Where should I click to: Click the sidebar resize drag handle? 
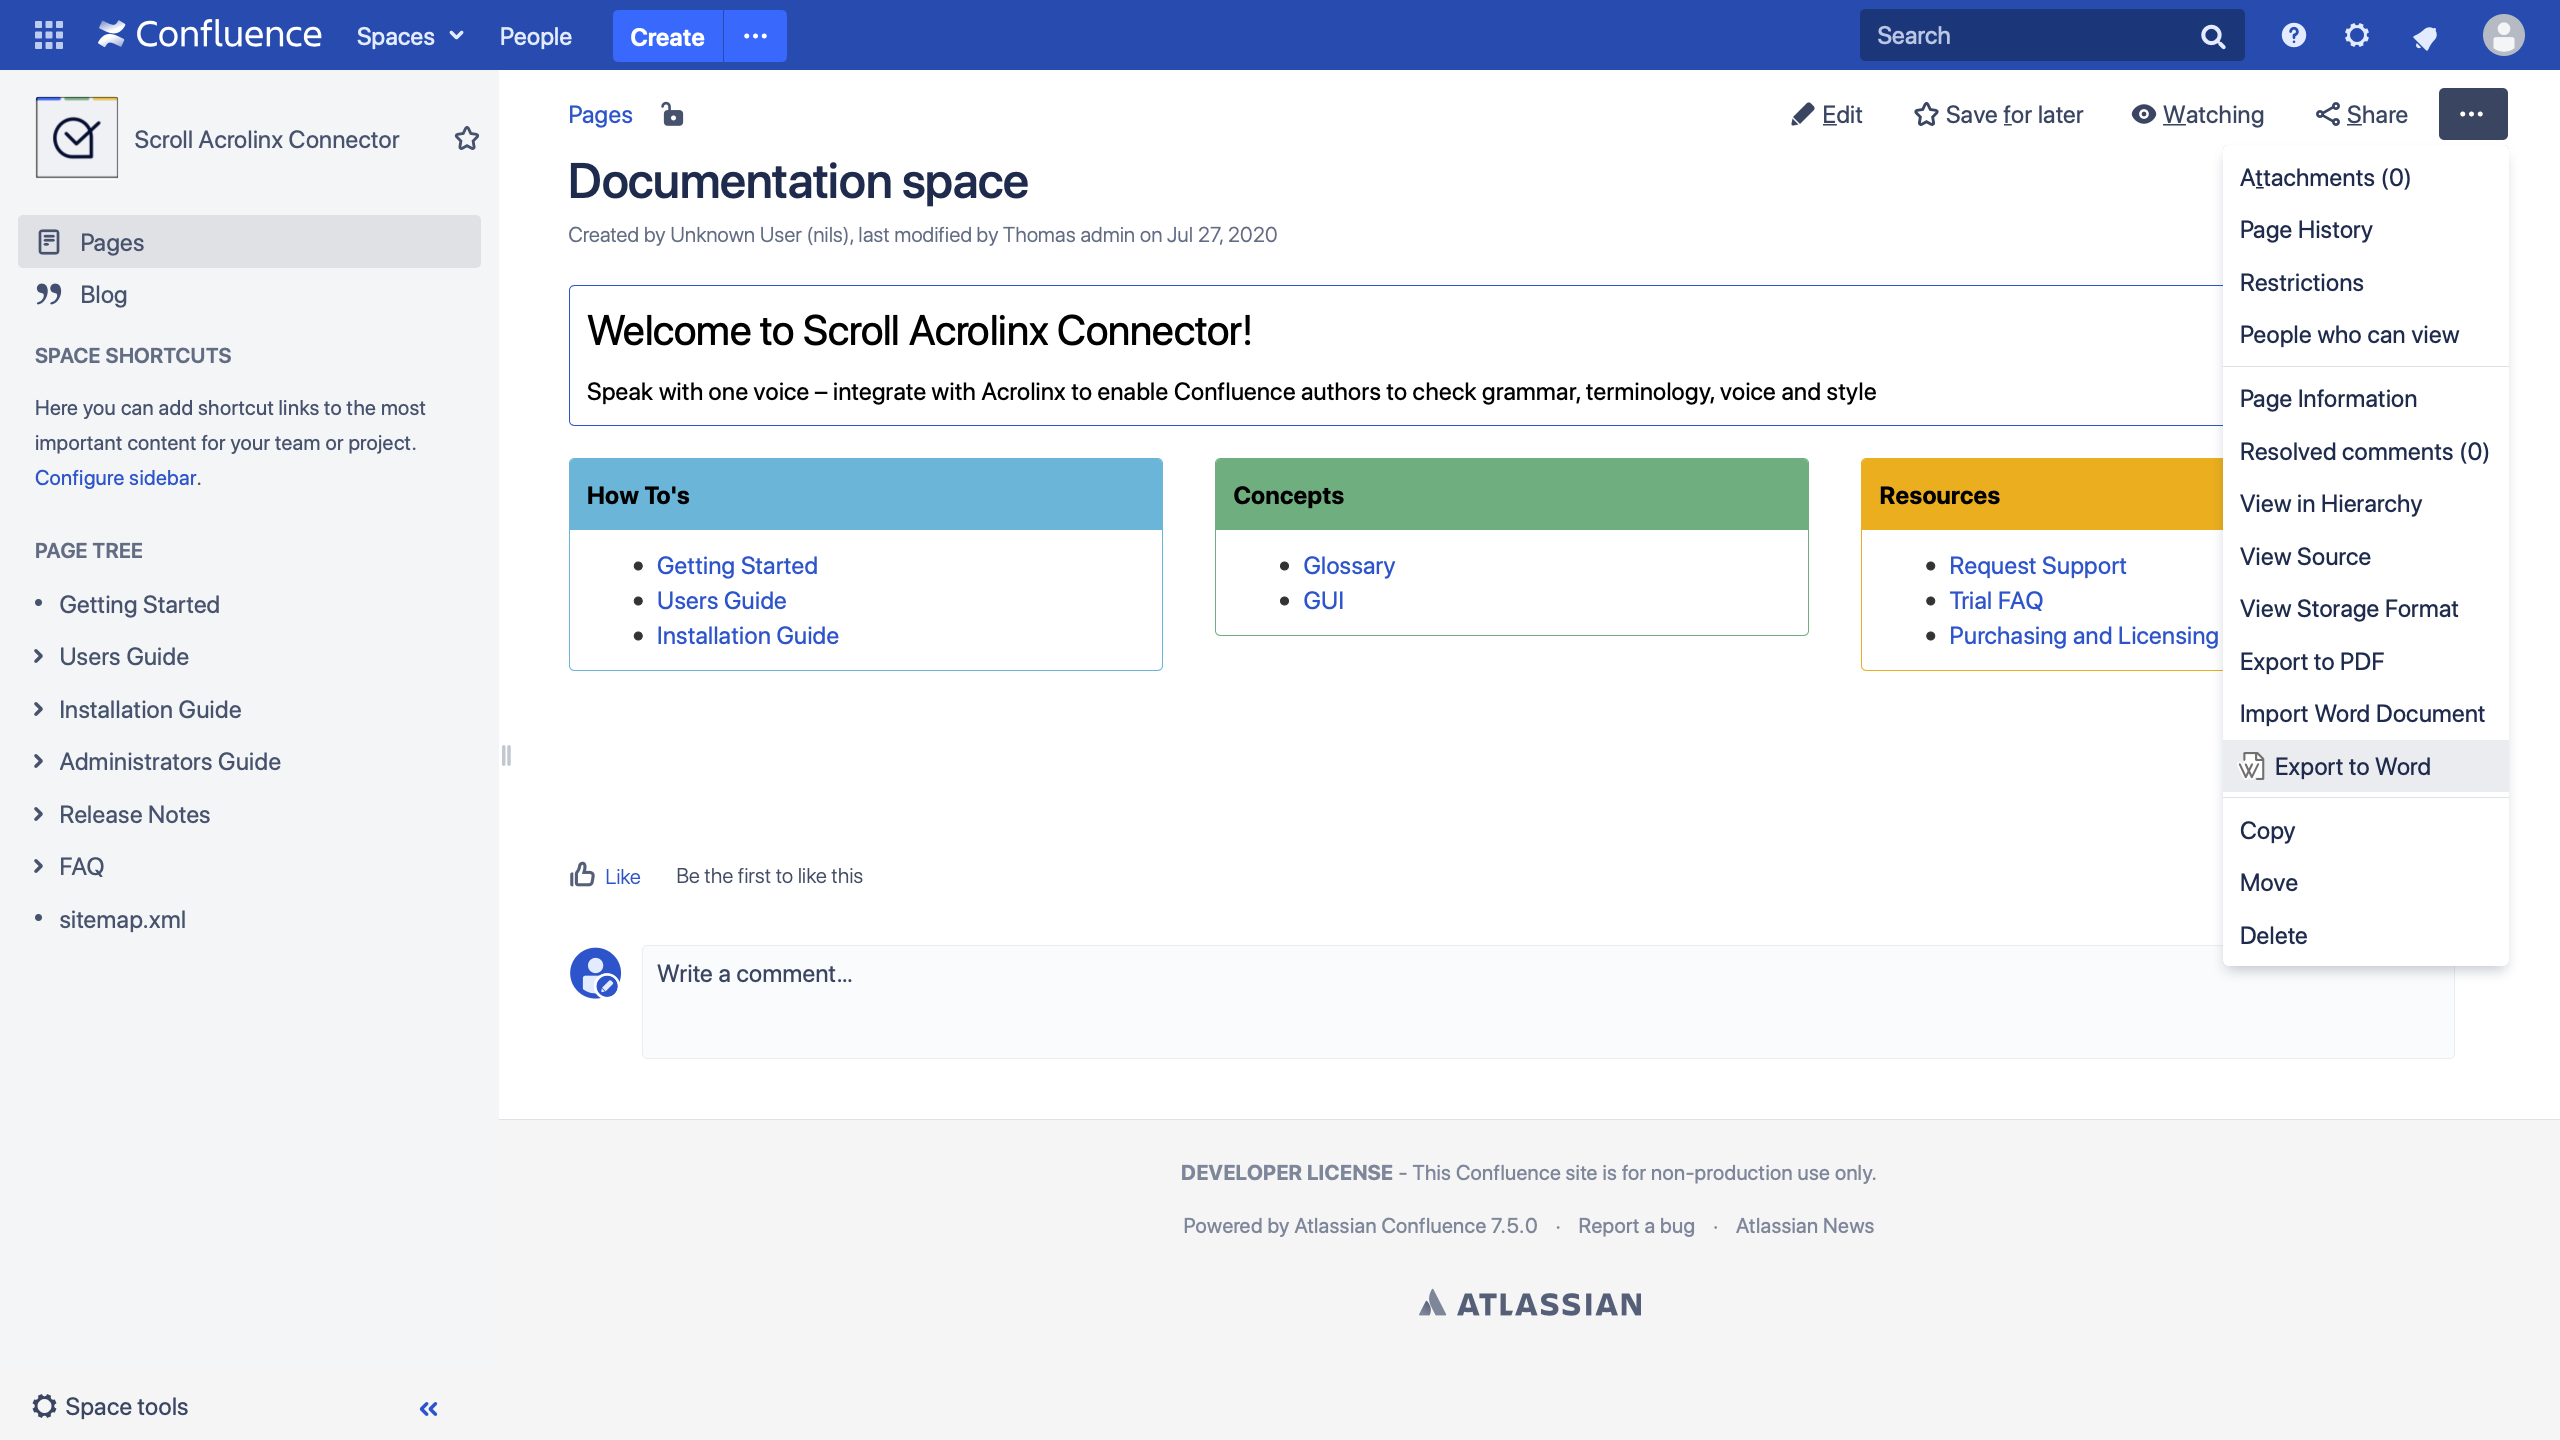[x=506, y=755]
